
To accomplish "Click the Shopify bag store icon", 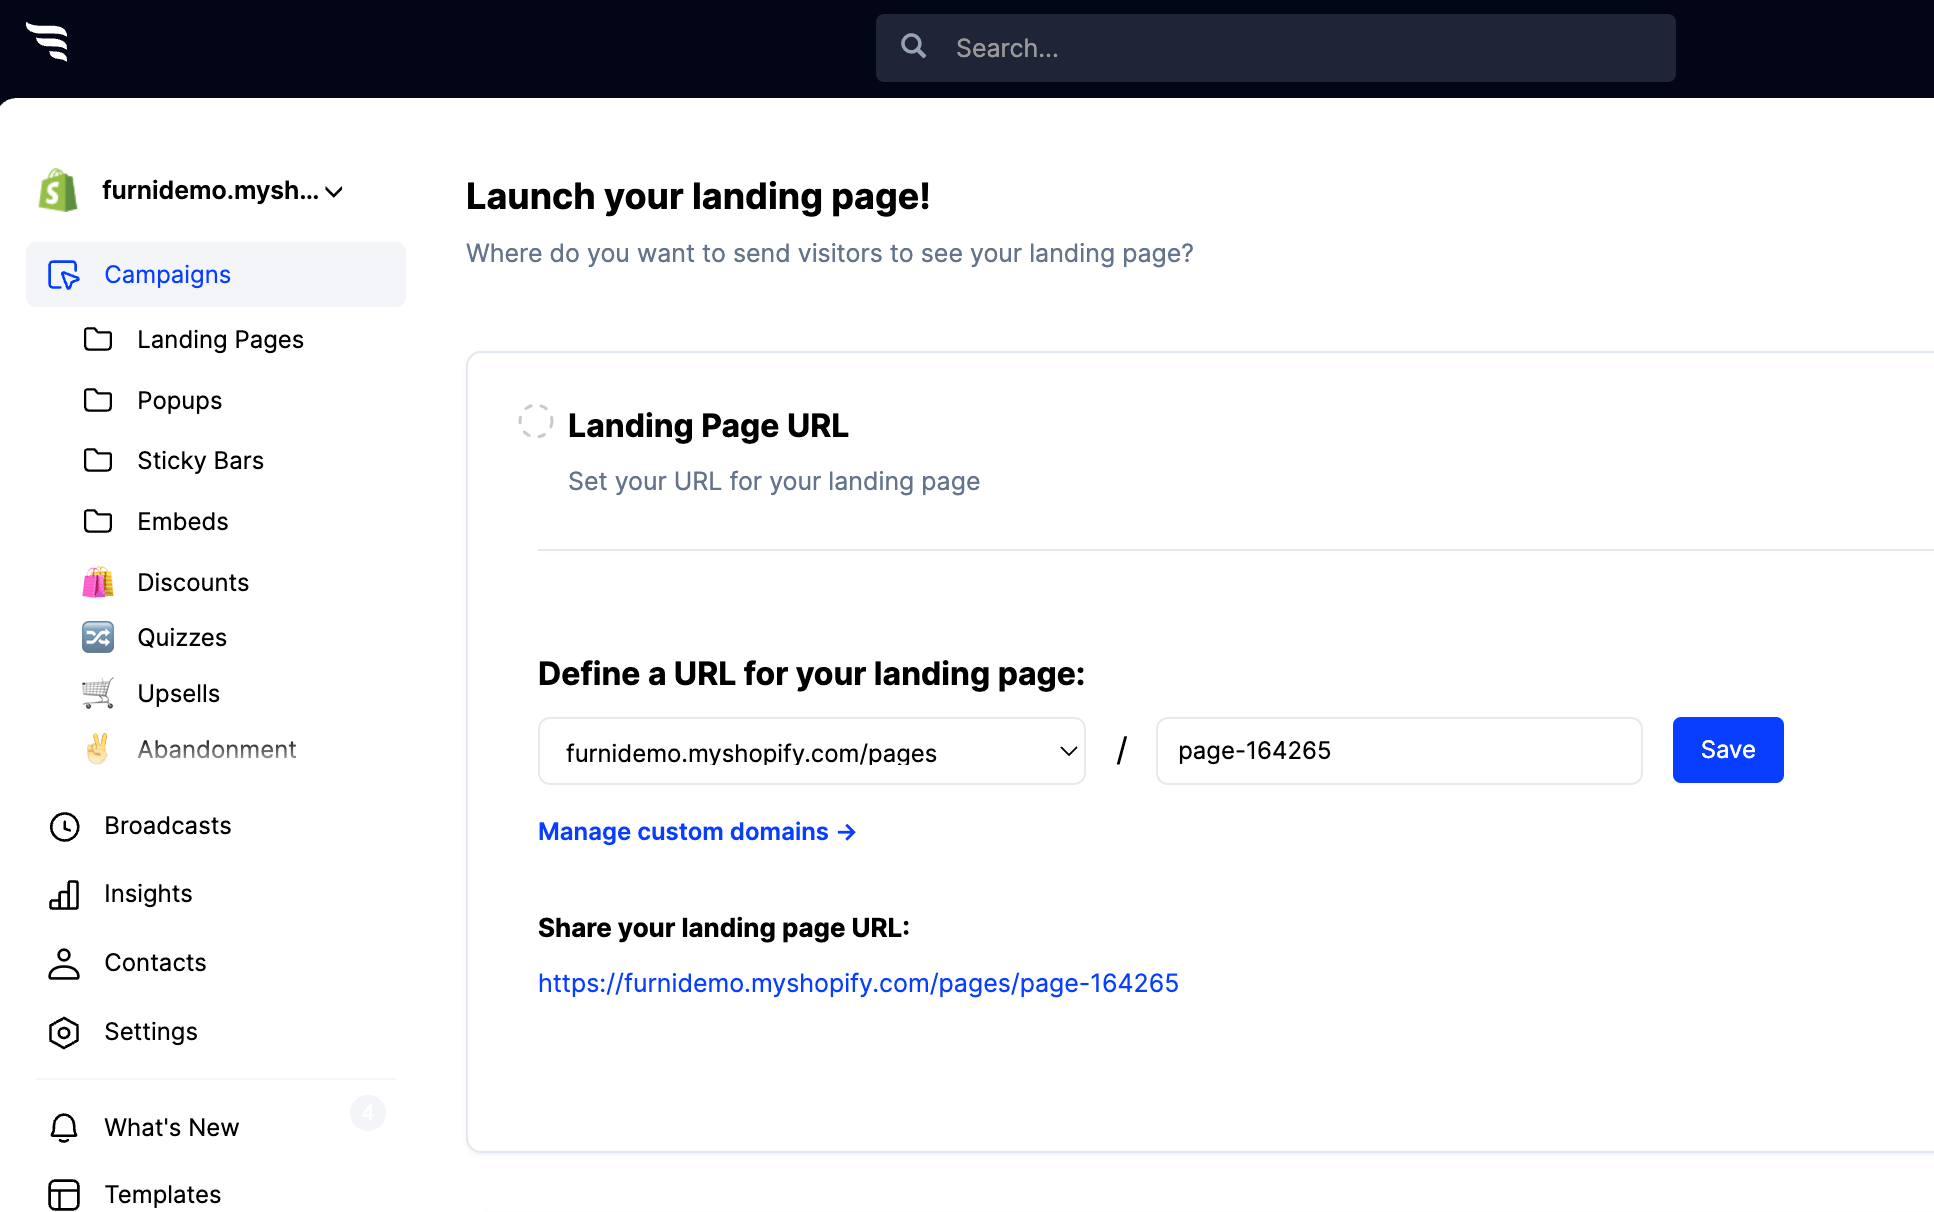I will (x=58, y=190).
